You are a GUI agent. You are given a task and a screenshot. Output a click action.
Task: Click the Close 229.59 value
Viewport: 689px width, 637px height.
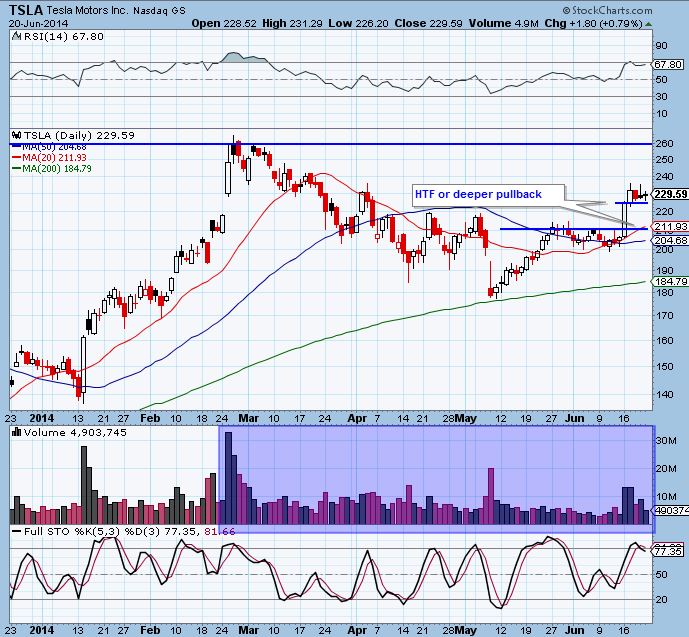coord(428,23)
